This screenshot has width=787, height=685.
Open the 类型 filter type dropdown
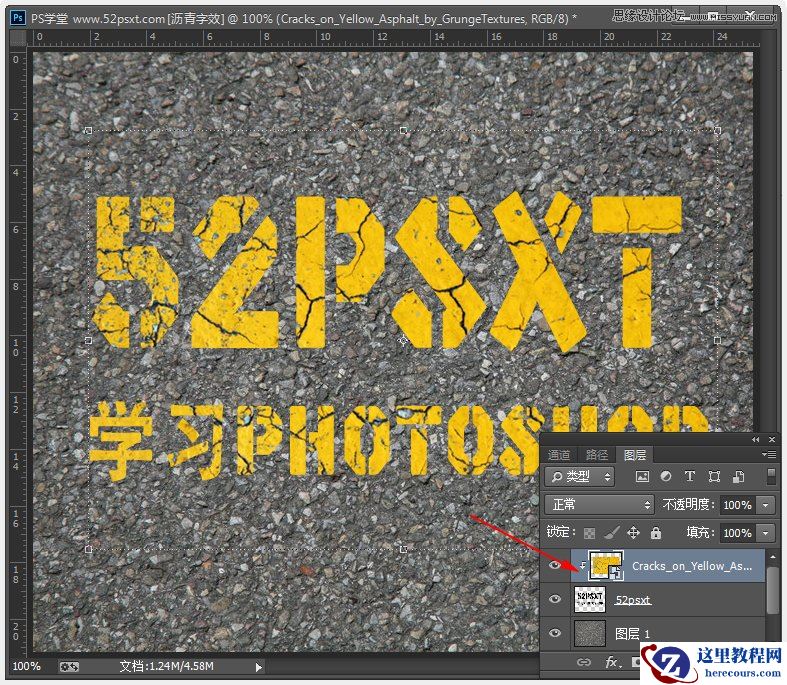(580, 476)
